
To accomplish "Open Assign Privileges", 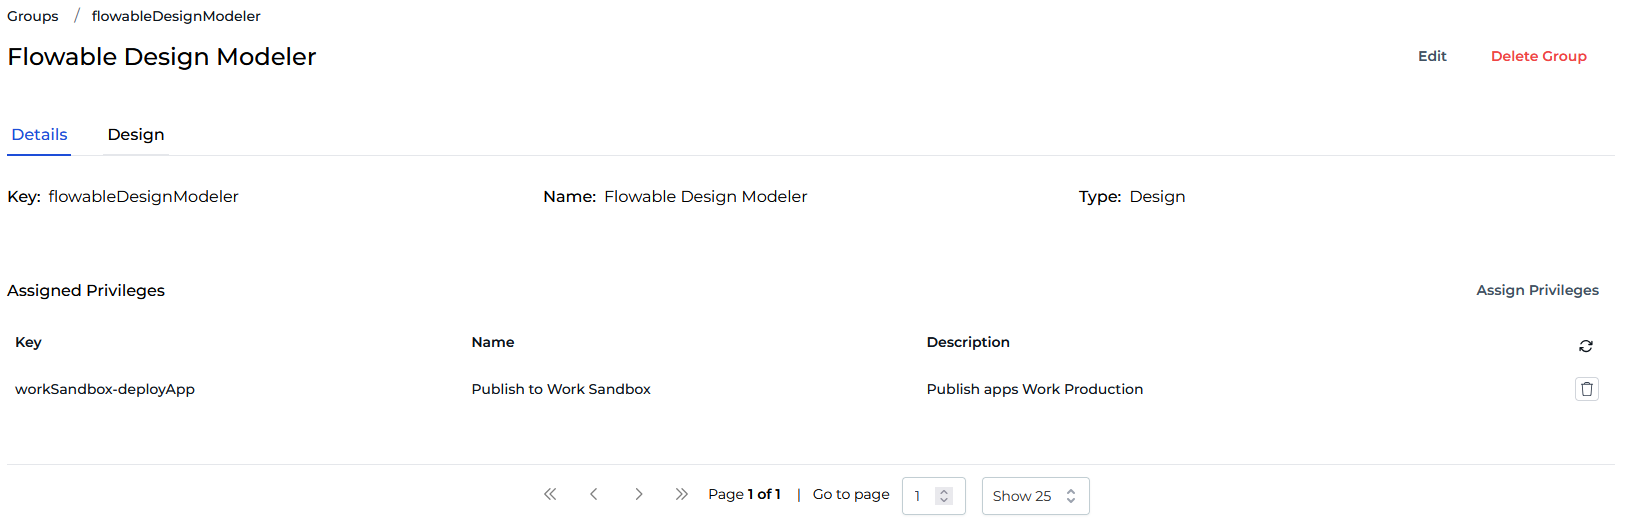I will (1537, 290).
